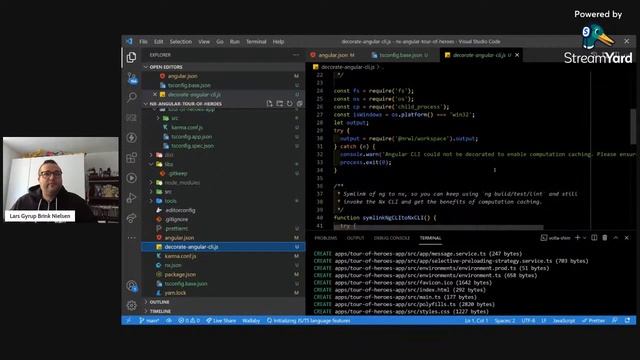The width and height of the screenshot is (640, 360).
Task: Expand the Timeline section
Action: [160, 311]
